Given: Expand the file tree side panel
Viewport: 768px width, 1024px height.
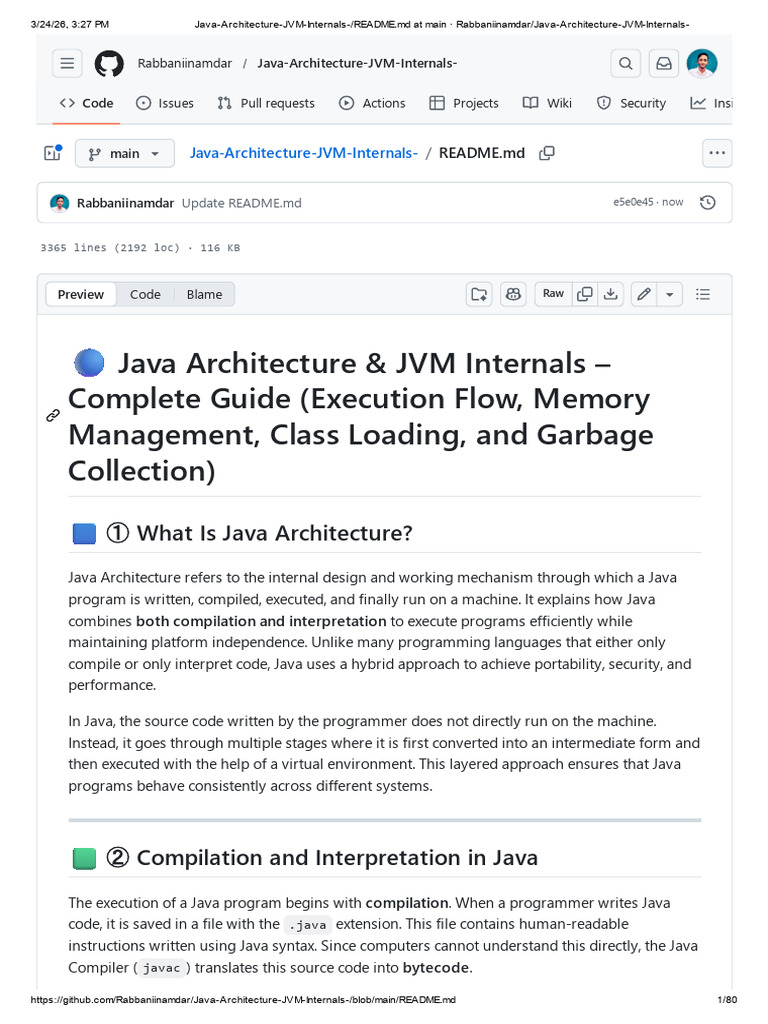Looking at the screenshot, I should click(52, 153).
